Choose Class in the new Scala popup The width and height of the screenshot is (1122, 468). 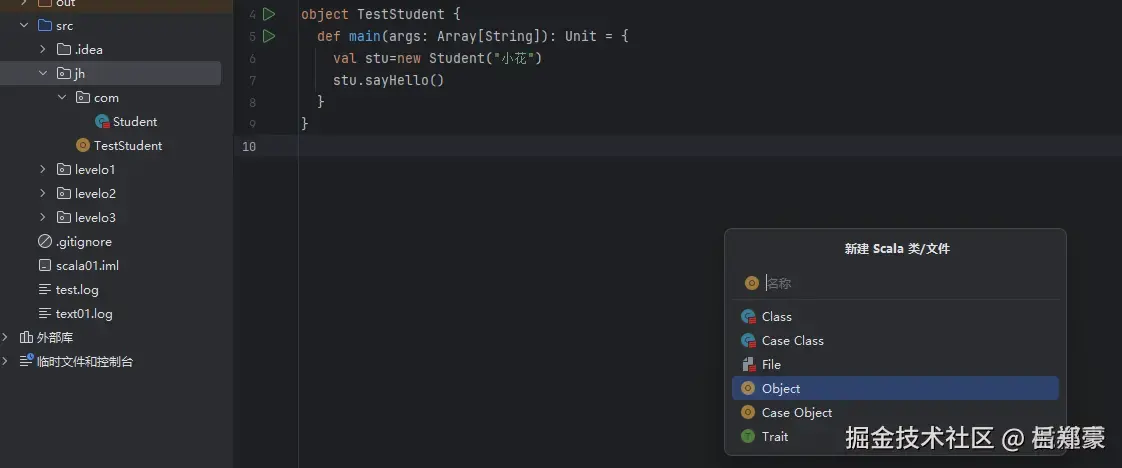point(776,316)
